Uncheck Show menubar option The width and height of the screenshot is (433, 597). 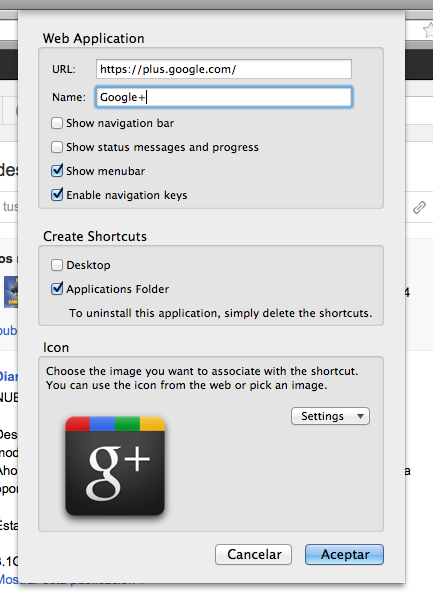click(x=57, y=171)
